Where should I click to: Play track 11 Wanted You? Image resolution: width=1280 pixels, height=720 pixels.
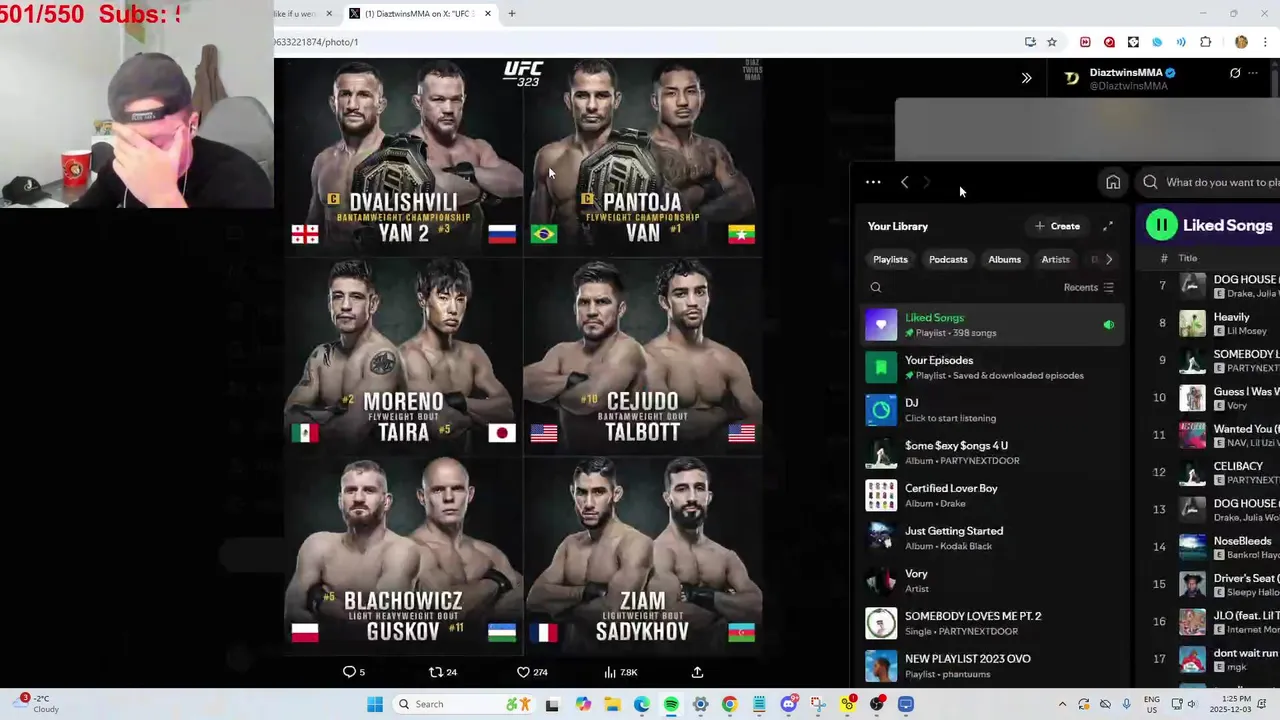1211,435
